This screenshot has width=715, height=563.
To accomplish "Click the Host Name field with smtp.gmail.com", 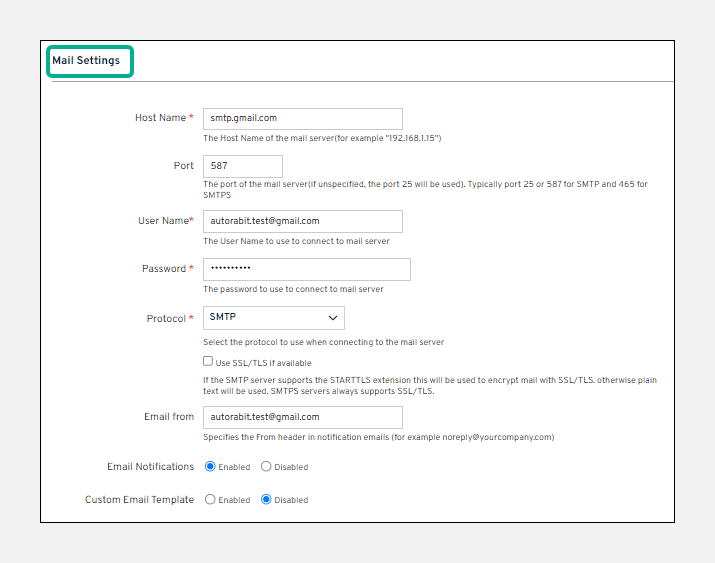I will [302, 118].
